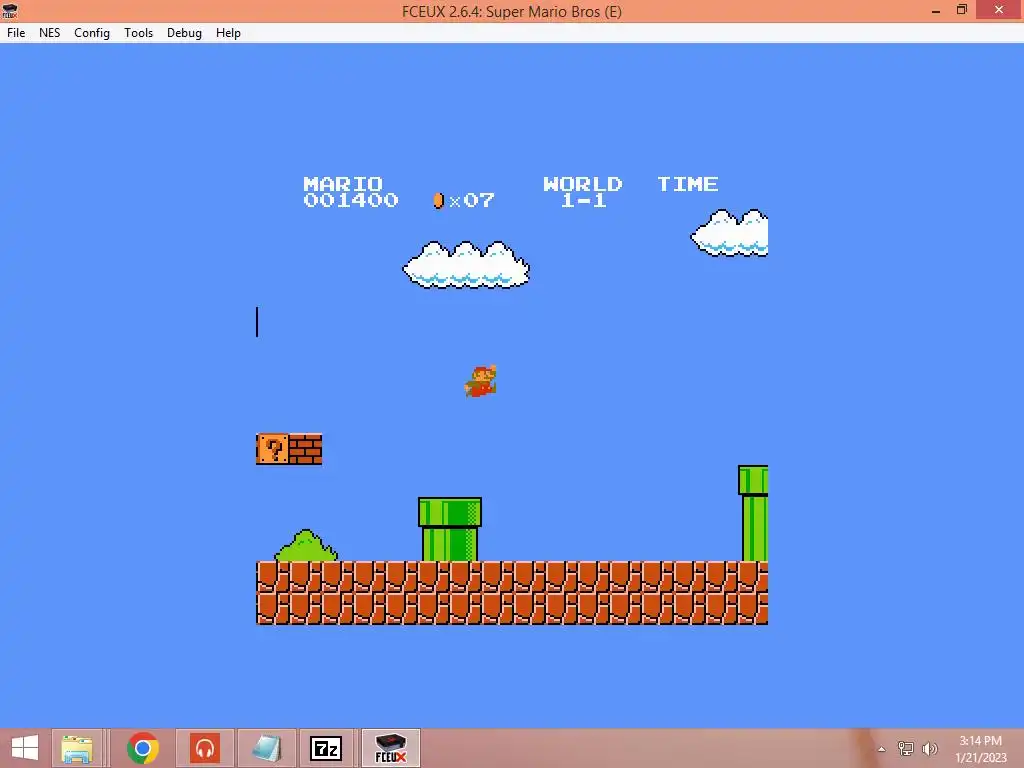Click the coin counter x07
The width and height of the screenshot is (1024, 768).
pyautogui.click(x=464, y=200)
